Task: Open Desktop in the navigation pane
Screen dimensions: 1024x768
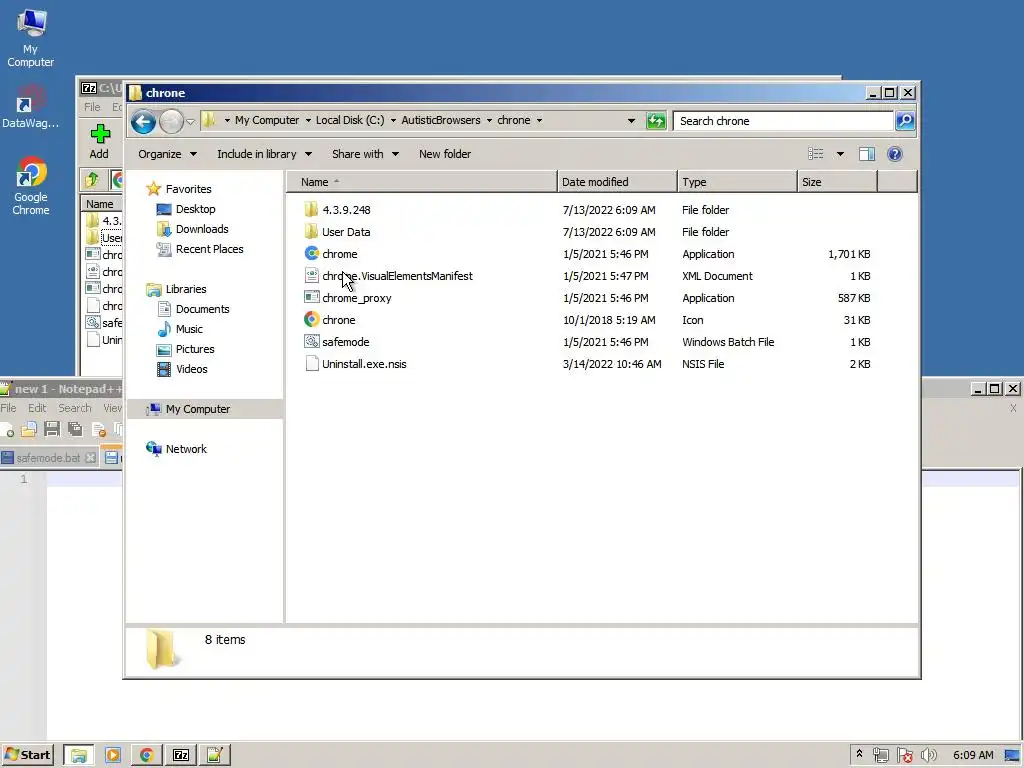Action: coord(195,209)
